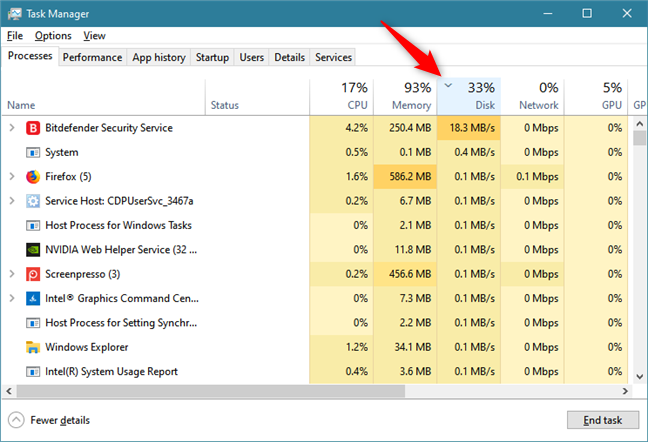Click the Service Host CDPUserSvc gear icon
Image resolution: width=648 pixels, height=442 pixels.
[x=33, y=201]
